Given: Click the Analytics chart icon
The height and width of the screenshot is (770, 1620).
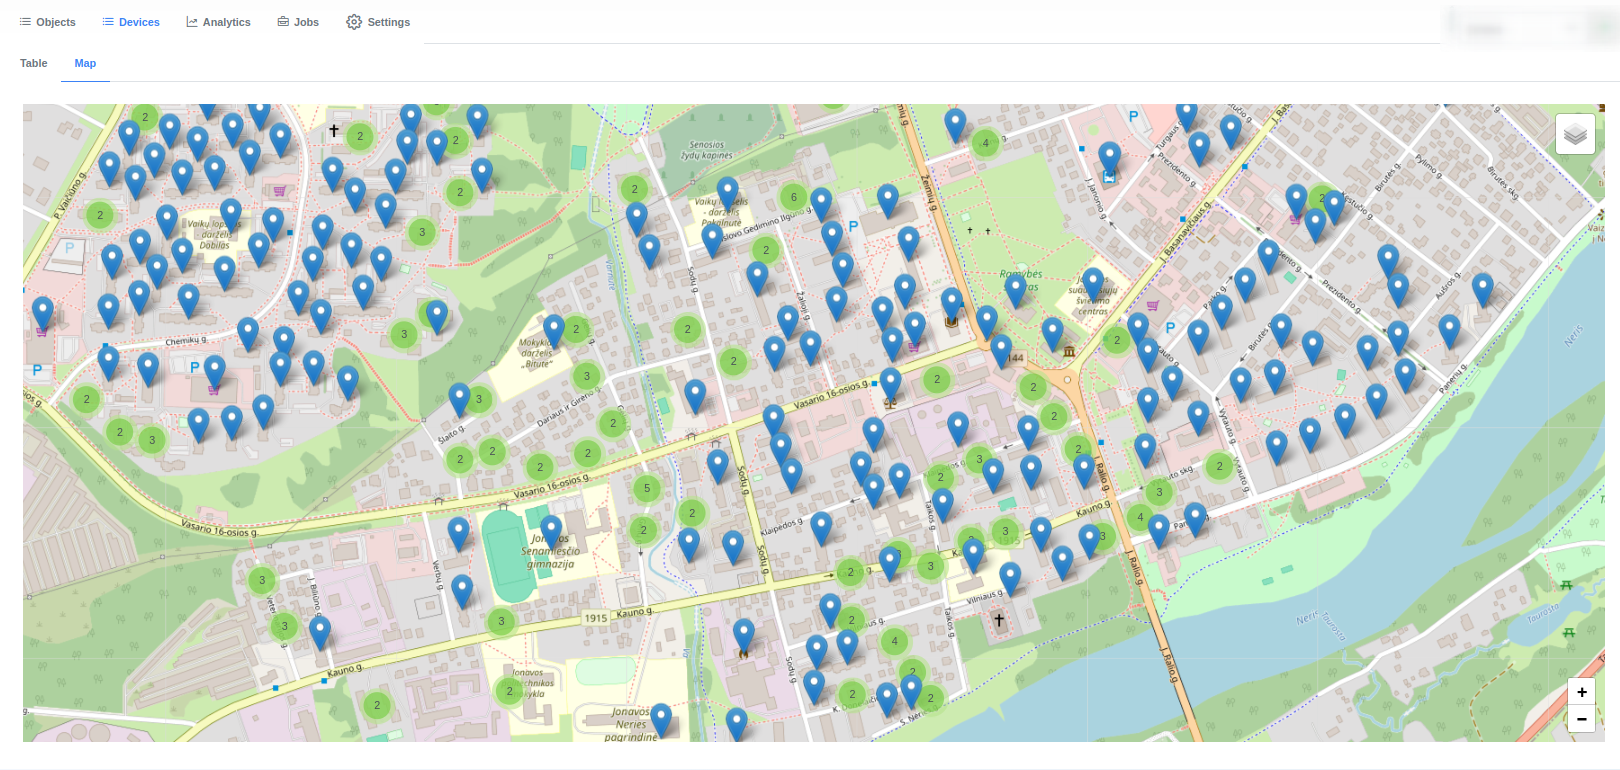Looking at the screenshot, I should pyautogui.click(x=192, y=22).
